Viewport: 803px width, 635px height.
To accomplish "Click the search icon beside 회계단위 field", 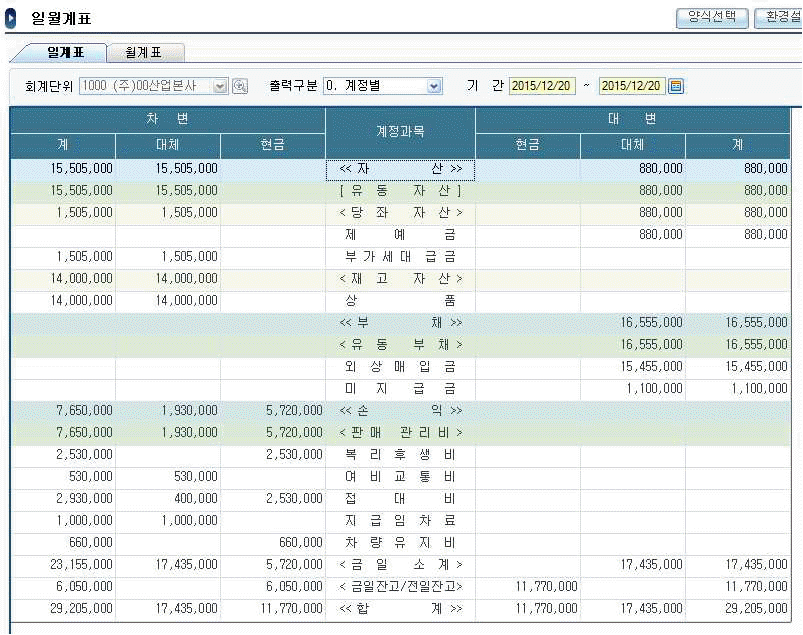I will [240, 86].
